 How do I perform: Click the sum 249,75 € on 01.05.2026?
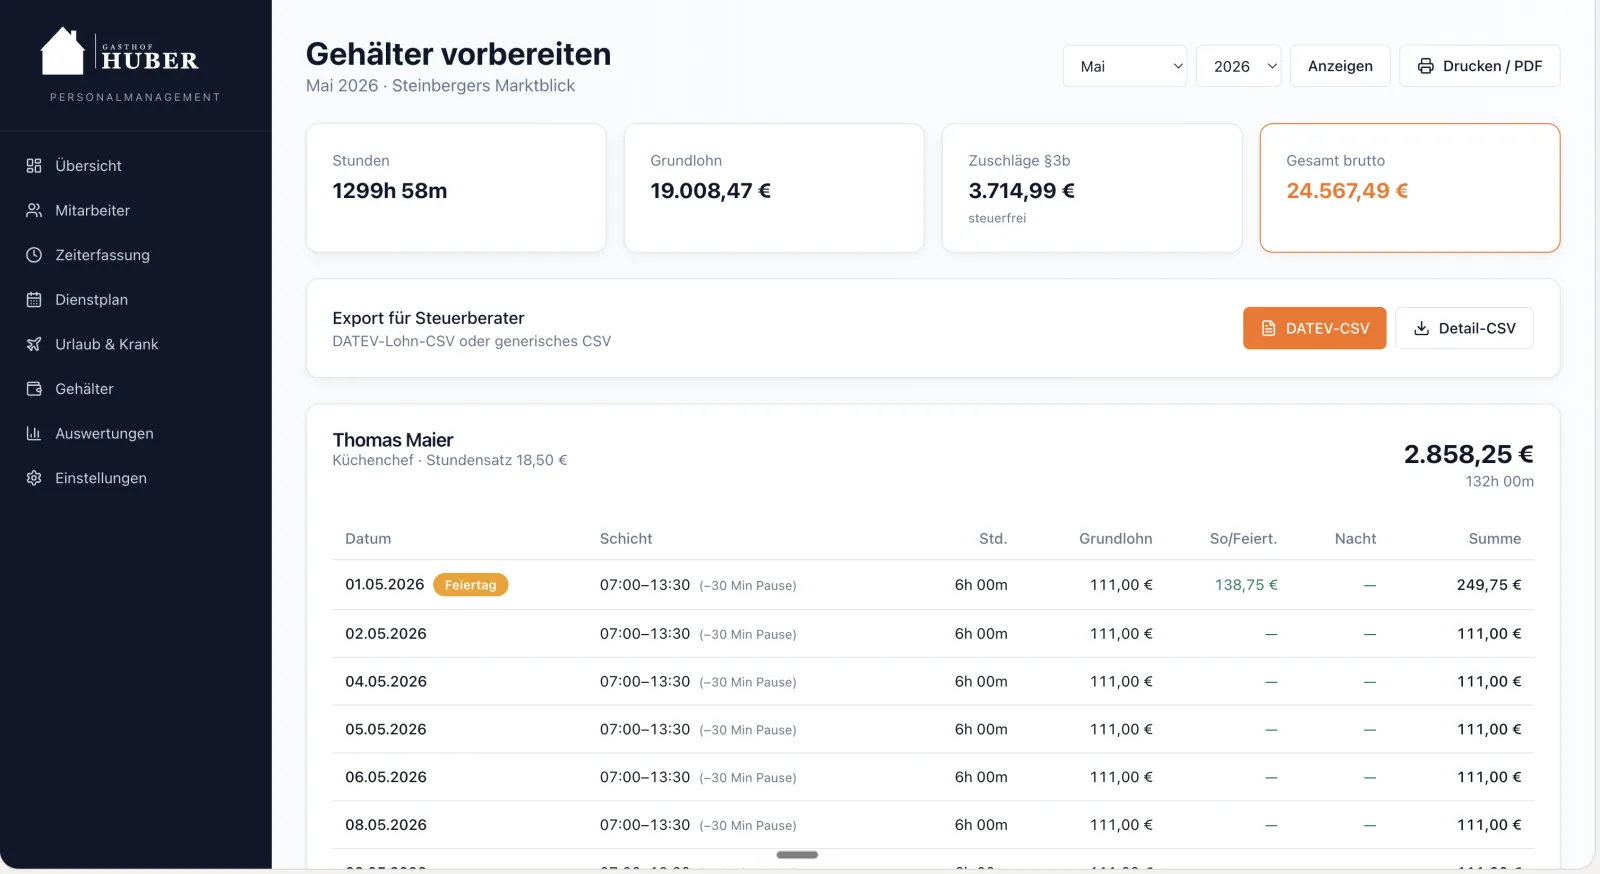tap(1489, 585)
